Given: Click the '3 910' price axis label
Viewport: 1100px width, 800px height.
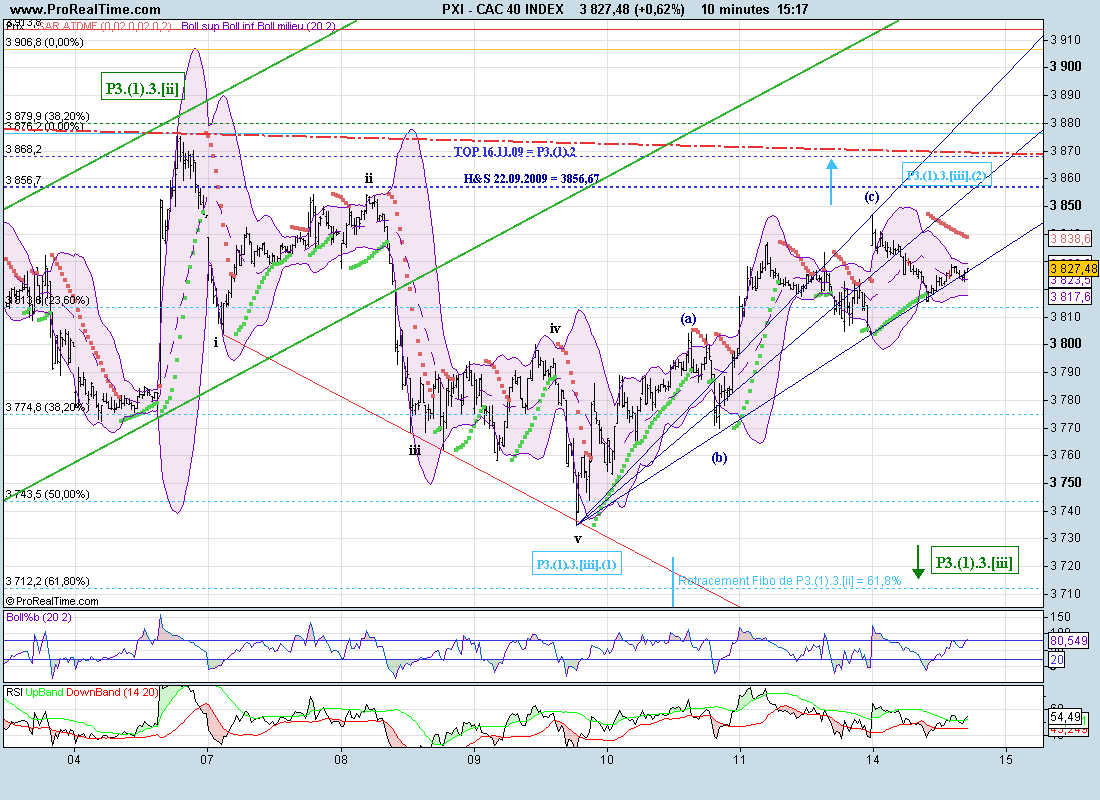Looking at the screenshot, I should click(x=1066, y=40).
